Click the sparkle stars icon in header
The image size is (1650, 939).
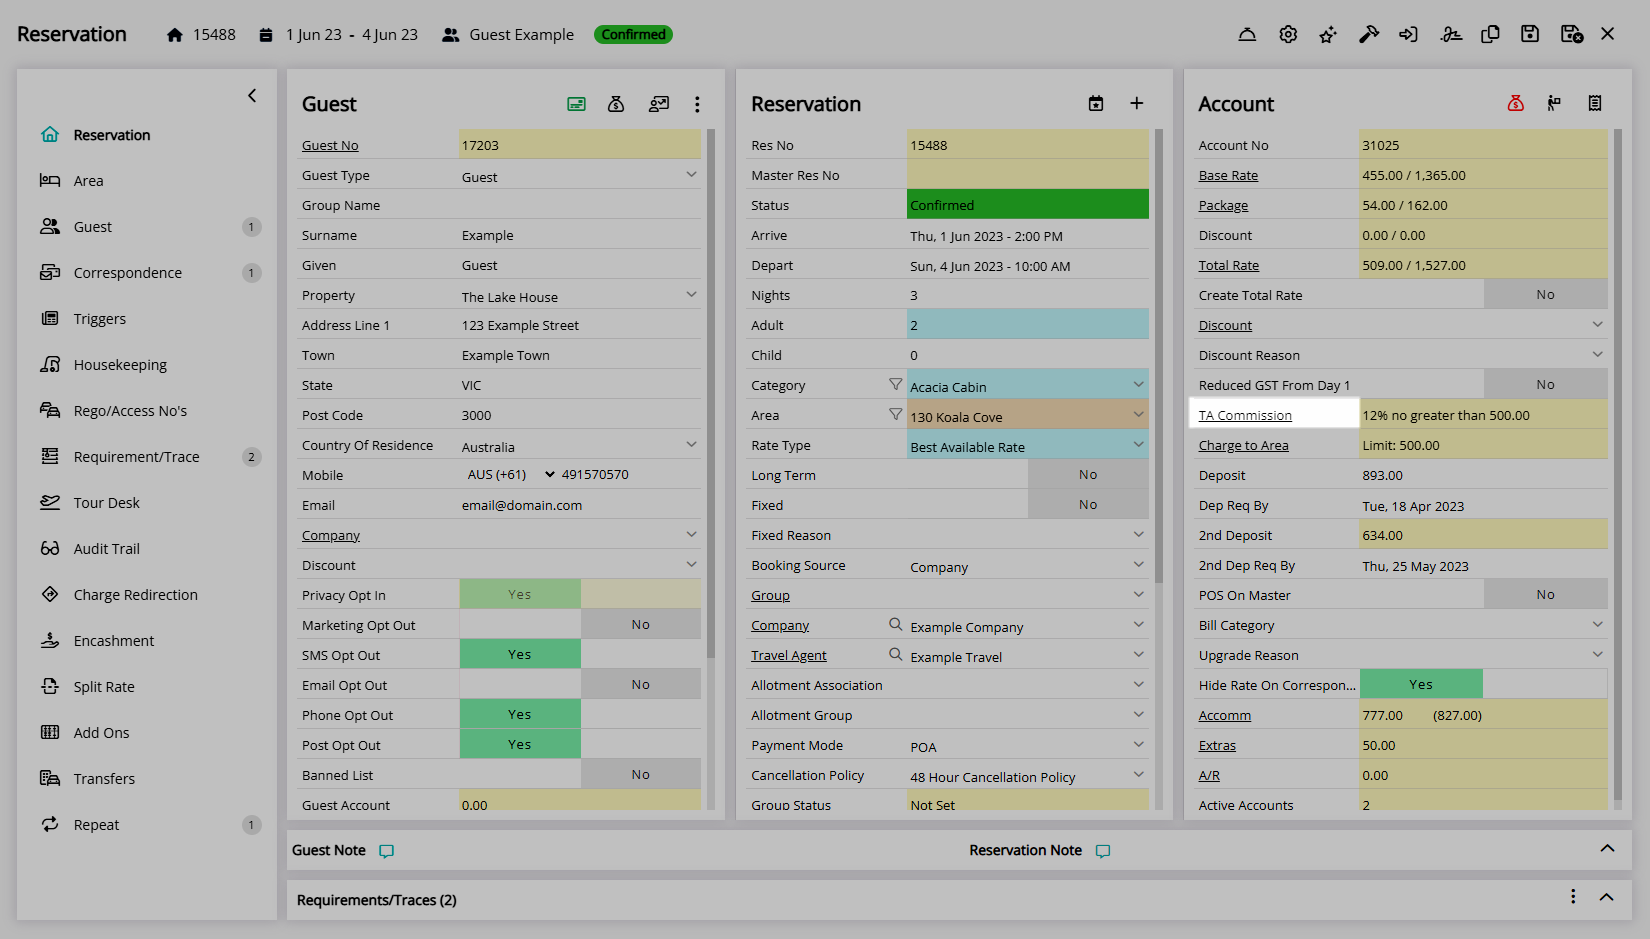pos(1328,35)
